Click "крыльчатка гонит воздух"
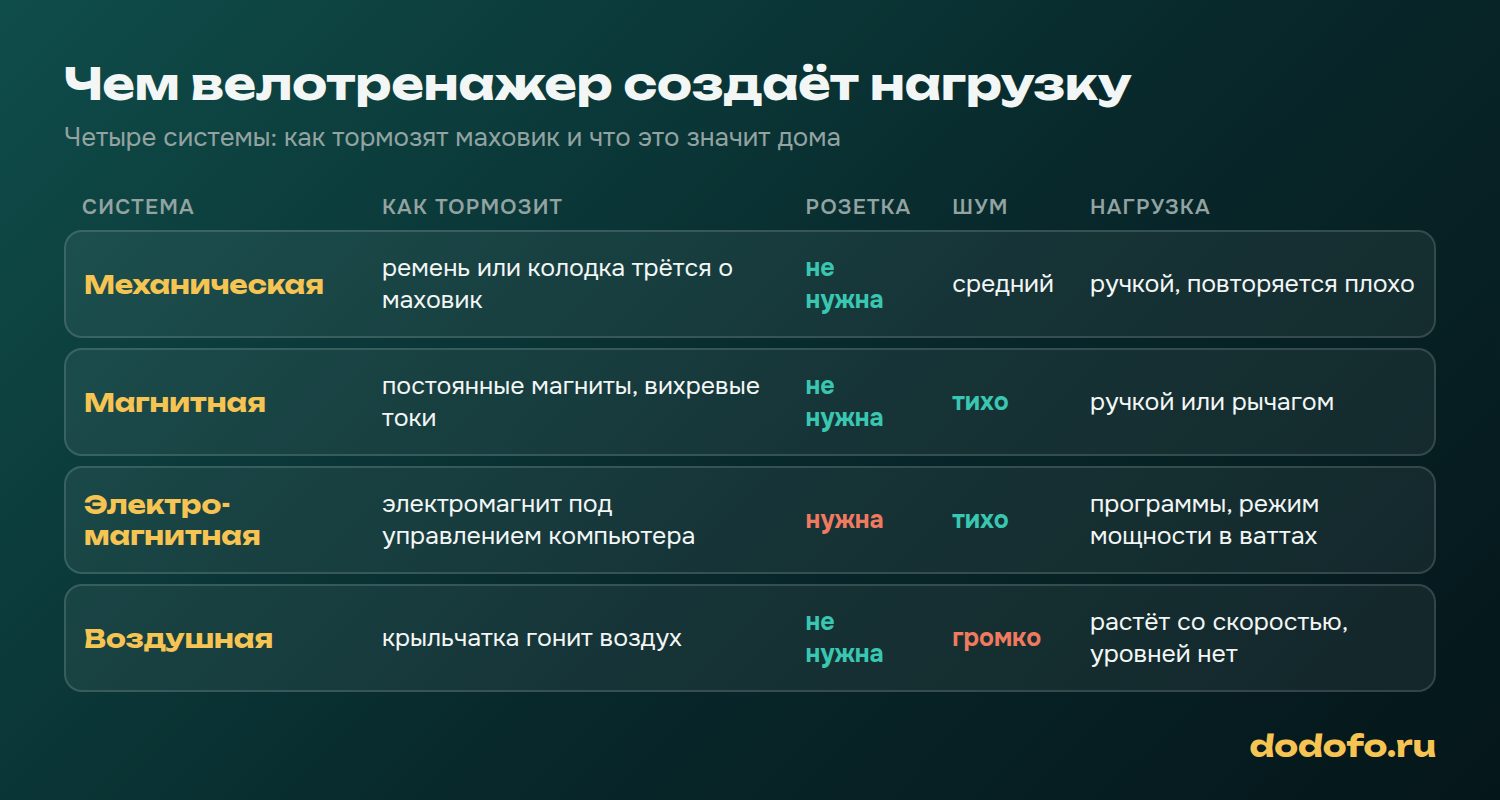 pos(532,638)
